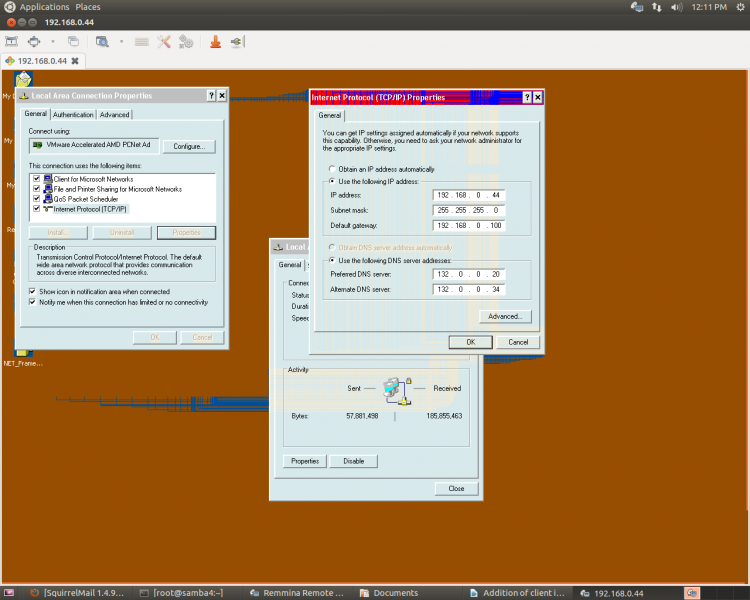Click the Default gateway field
Image resolution: width=750 pixels, height=600 pixels.
point(469,225)
